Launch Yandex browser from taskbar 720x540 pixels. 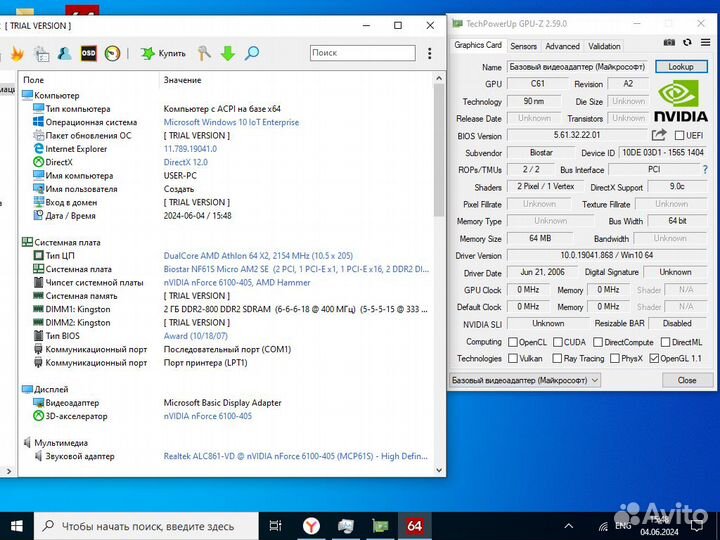tap(311, 526)
